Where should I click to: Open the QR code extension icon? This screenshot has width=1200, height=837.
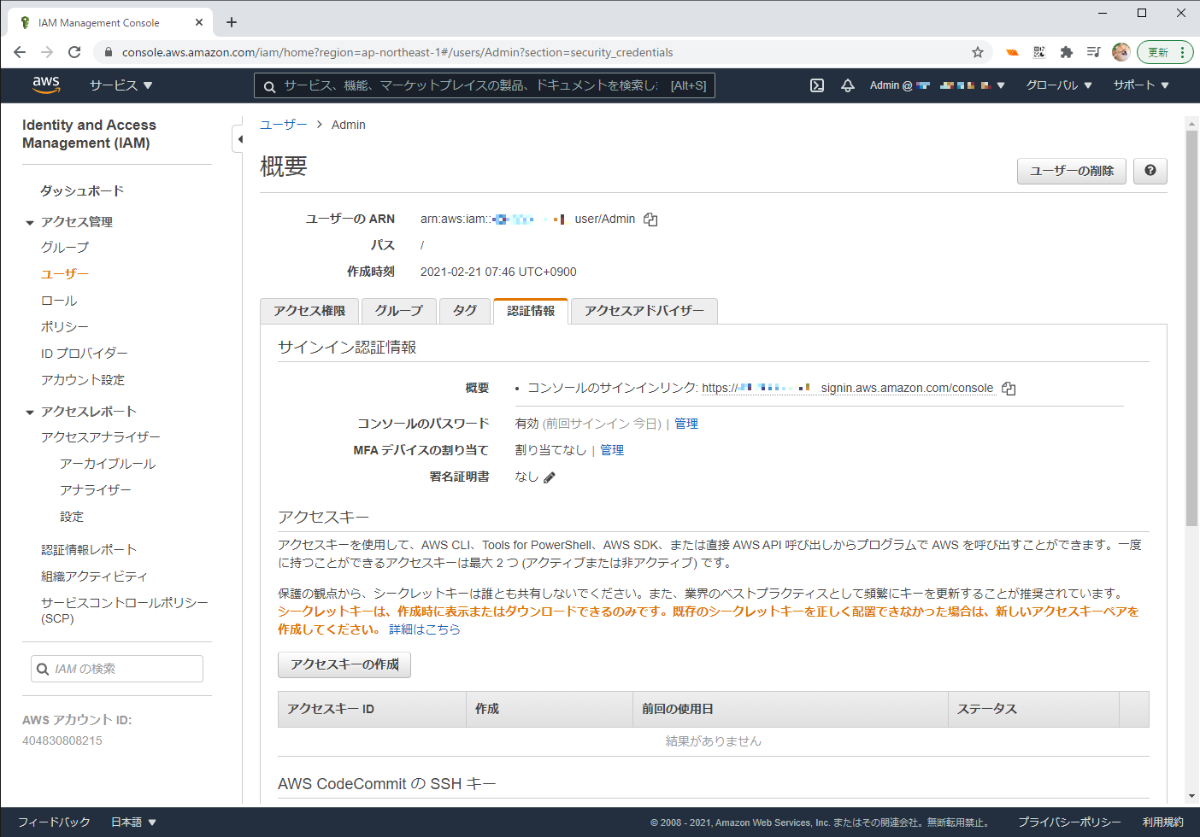[1039, 52]
